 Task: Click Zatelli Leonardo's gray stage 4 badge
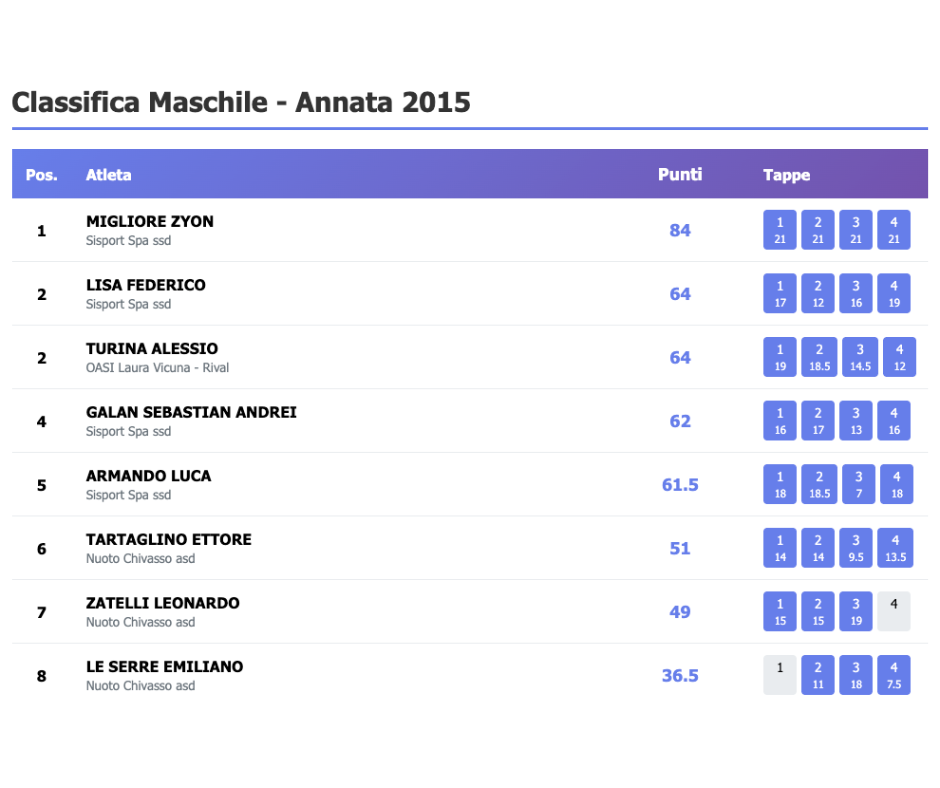pos(894,611)
